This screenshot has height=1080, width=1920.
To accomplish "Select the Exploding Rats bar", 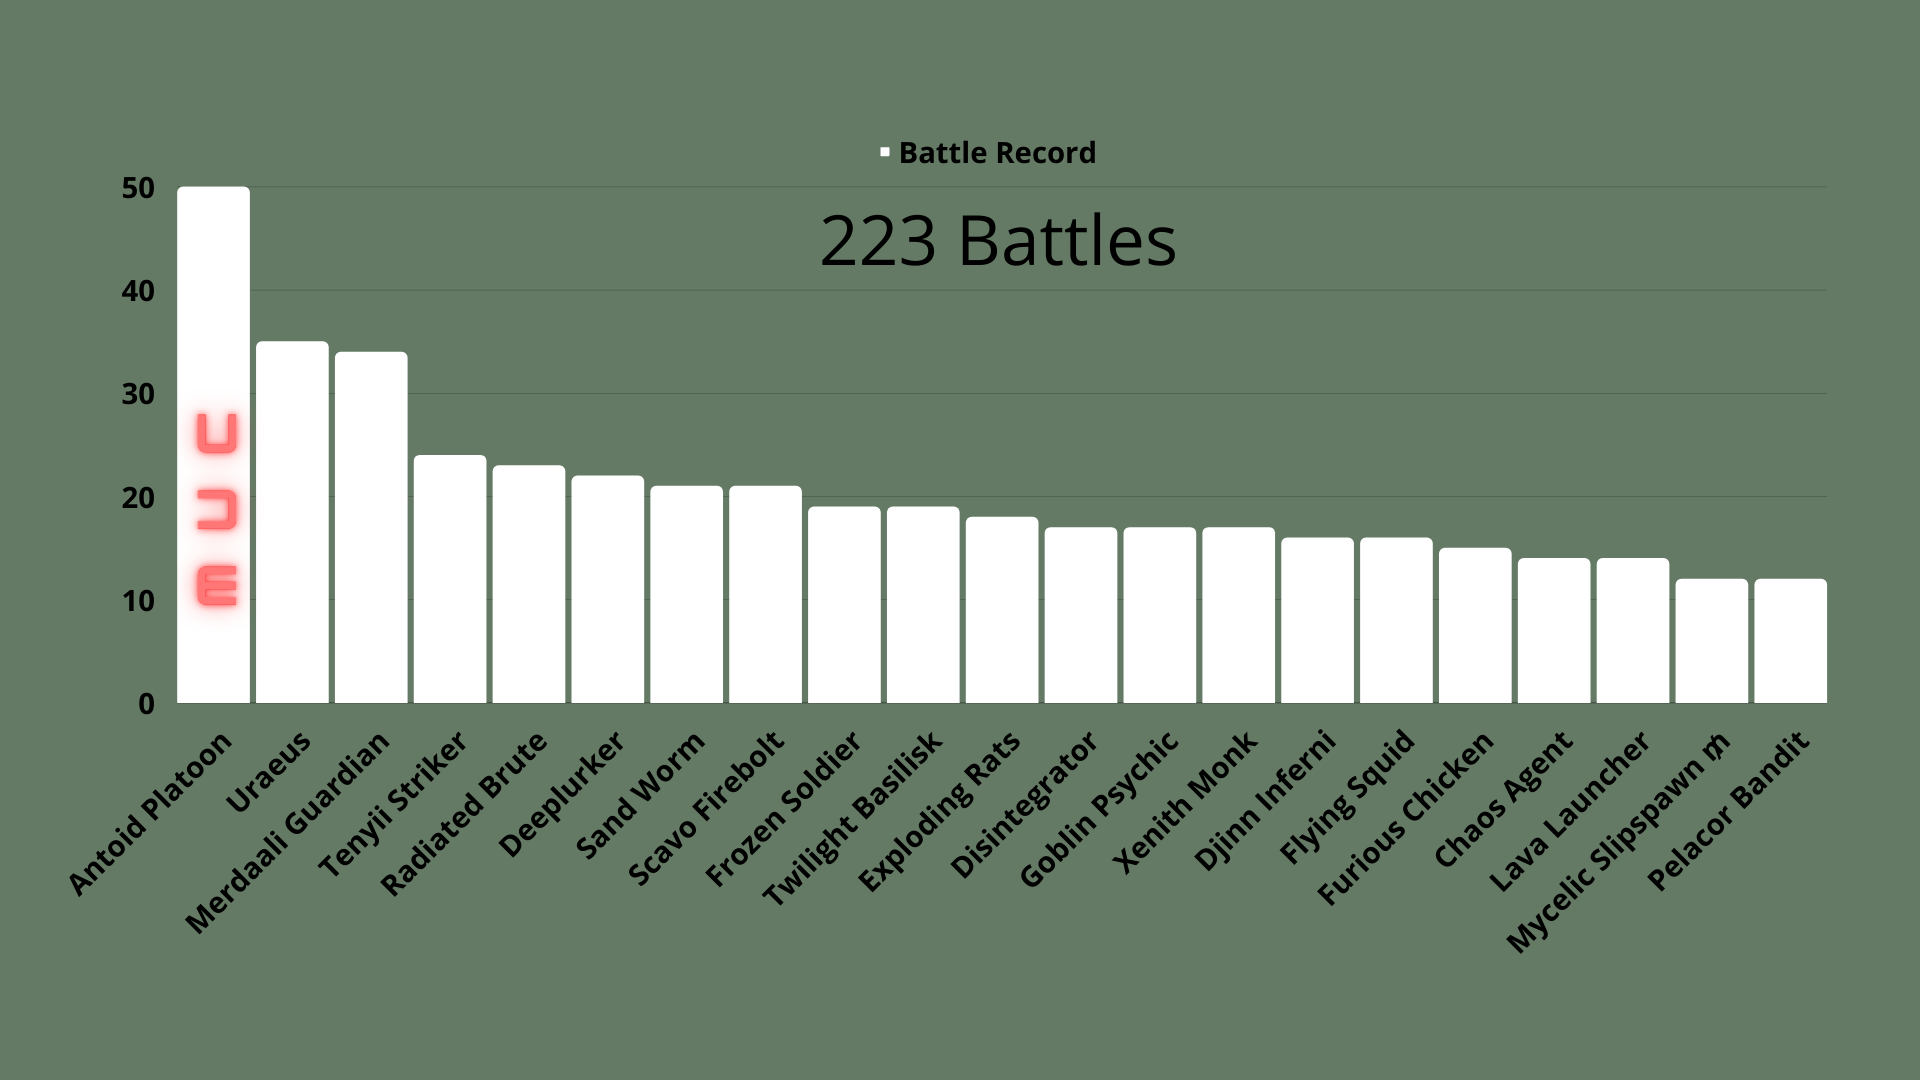I will pos(1002,610).
